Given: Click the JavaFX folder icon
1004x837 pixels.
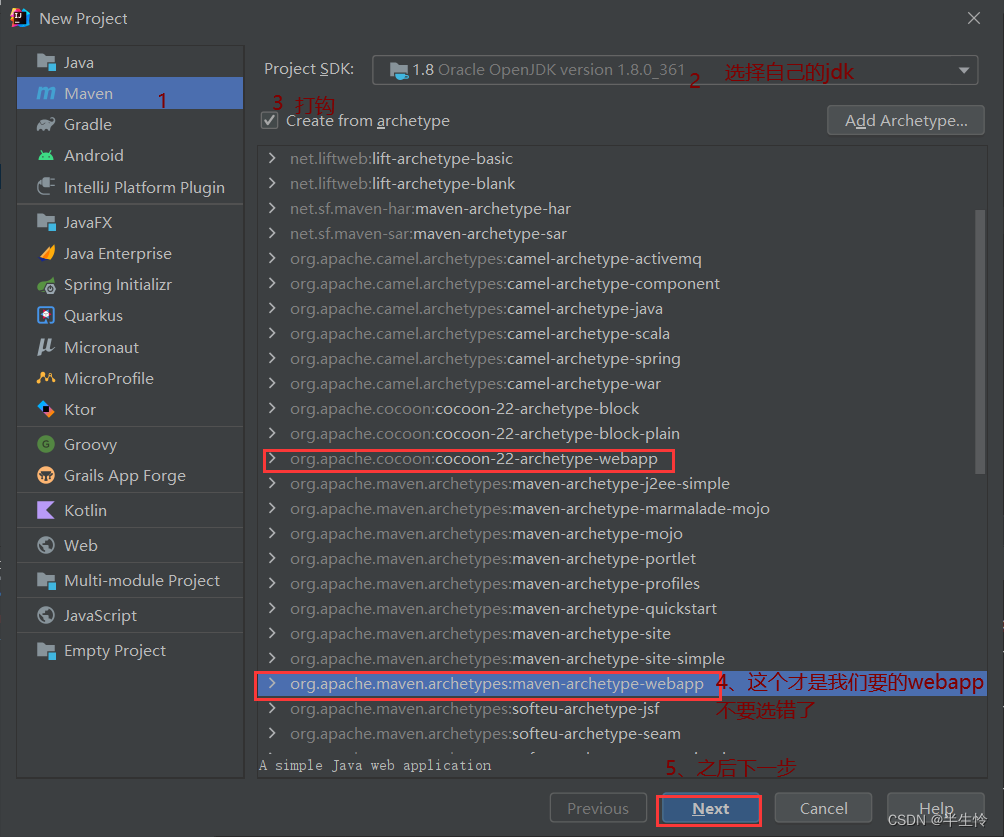Looking at the screenshot, I should [x=46, y=222].
